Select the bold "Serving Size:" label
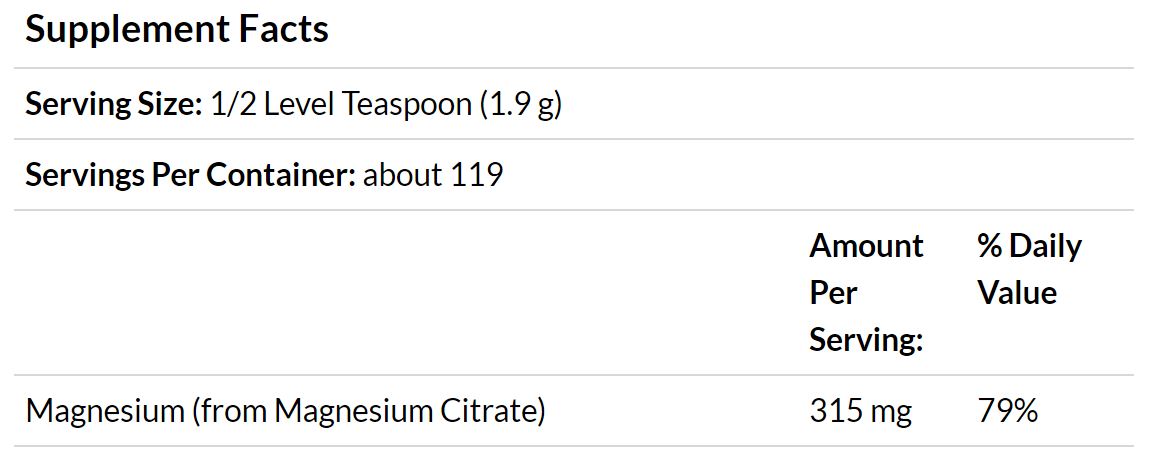1154x461 pixels. [x=113, y=105]
